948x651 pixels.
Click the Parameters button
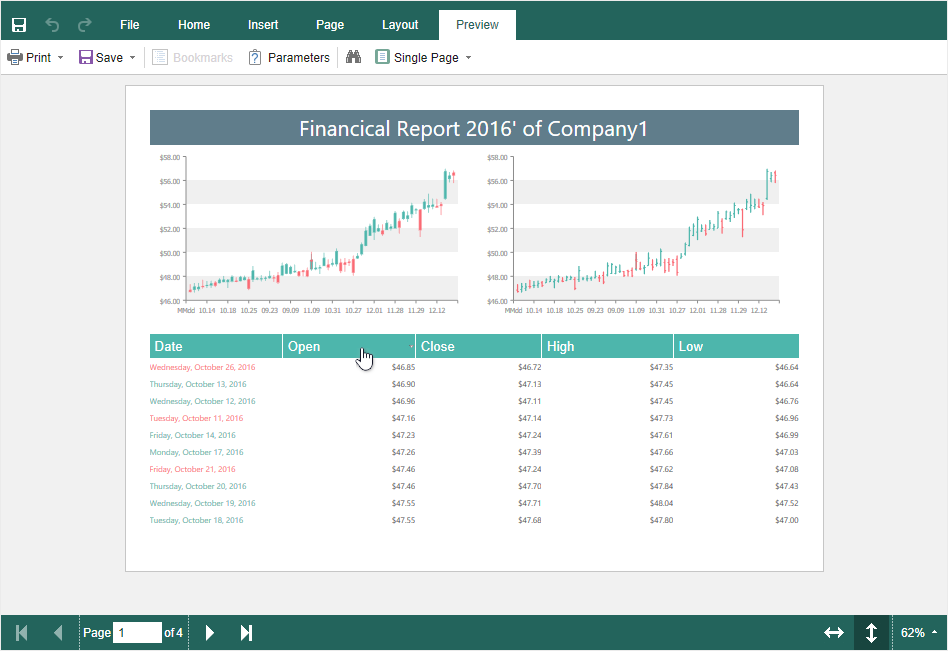tap(289, 58)
